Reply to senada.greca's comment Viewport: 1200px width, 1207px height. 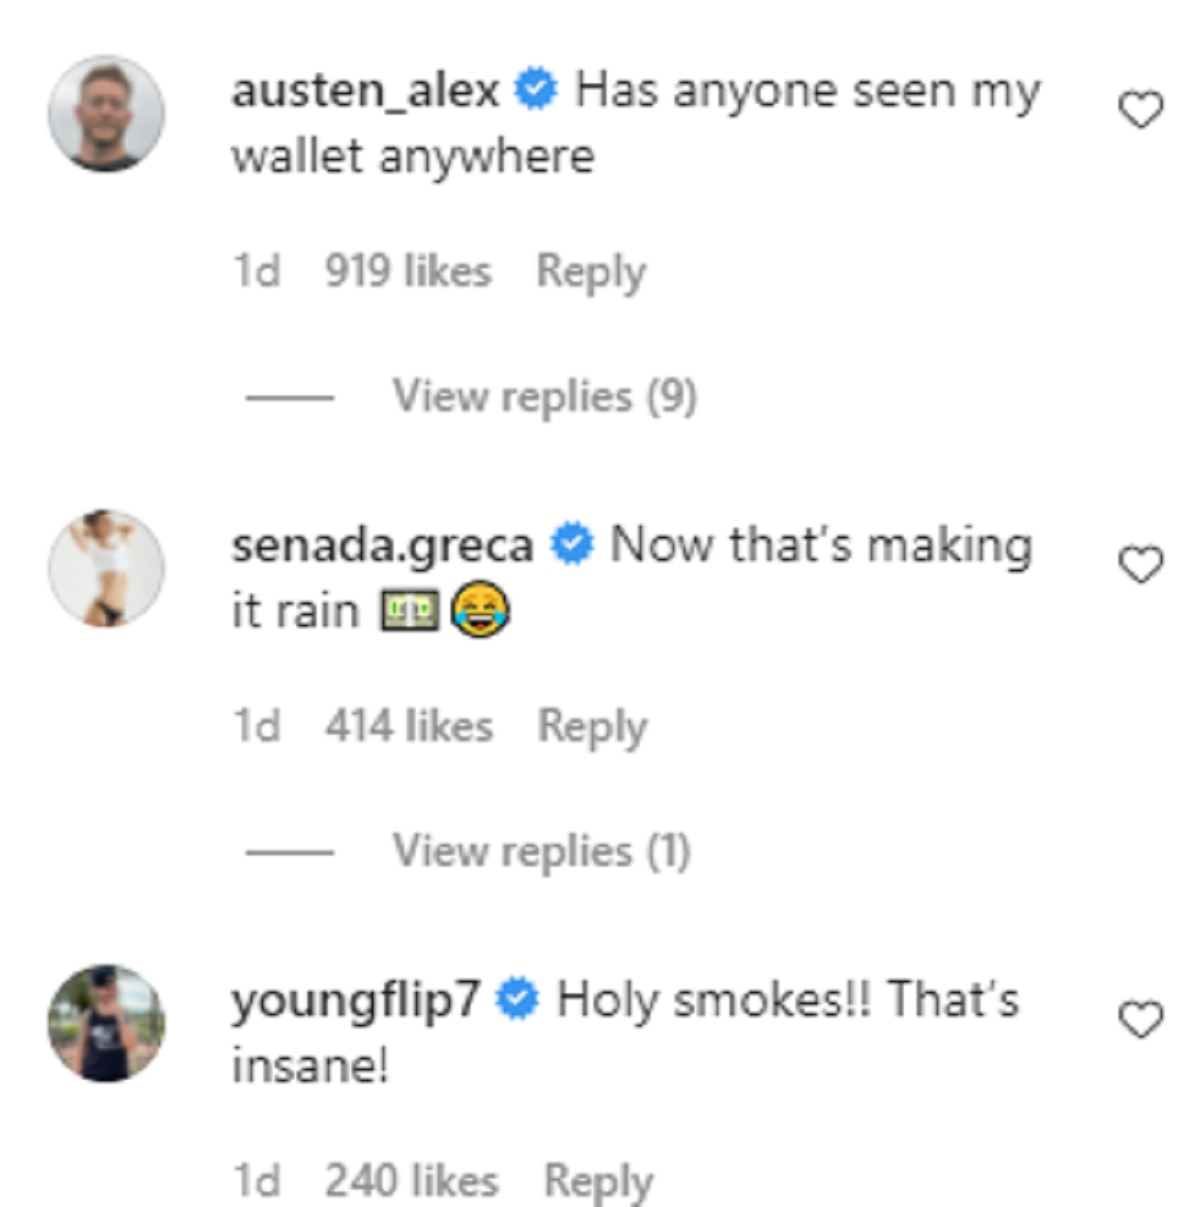[x=592, y=727]
